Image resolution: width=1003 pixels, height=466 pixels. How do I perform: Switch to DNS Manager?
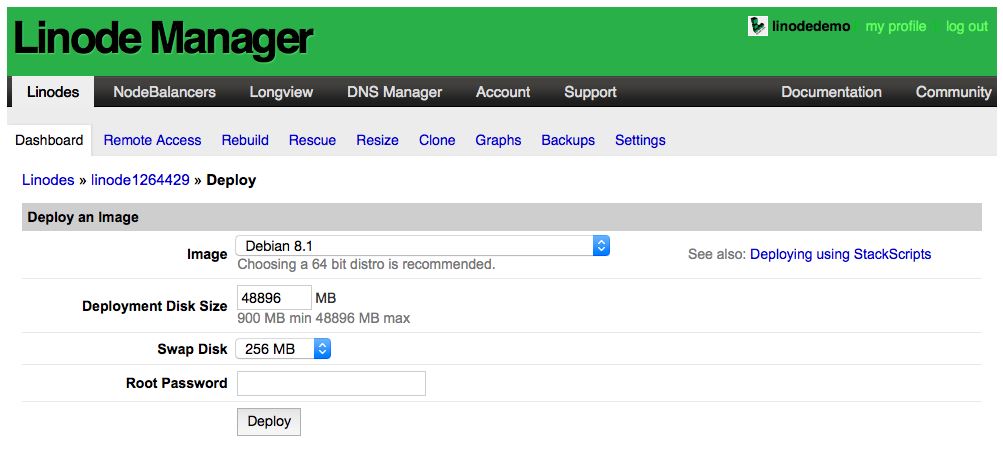tap(395, 92)
